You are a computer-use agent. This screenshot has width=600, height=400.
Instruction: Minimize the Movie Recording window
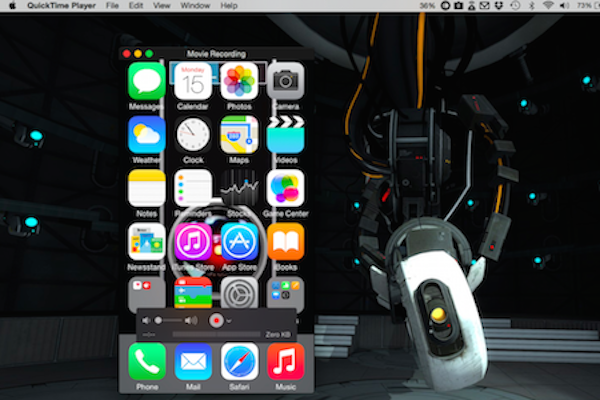138,54
